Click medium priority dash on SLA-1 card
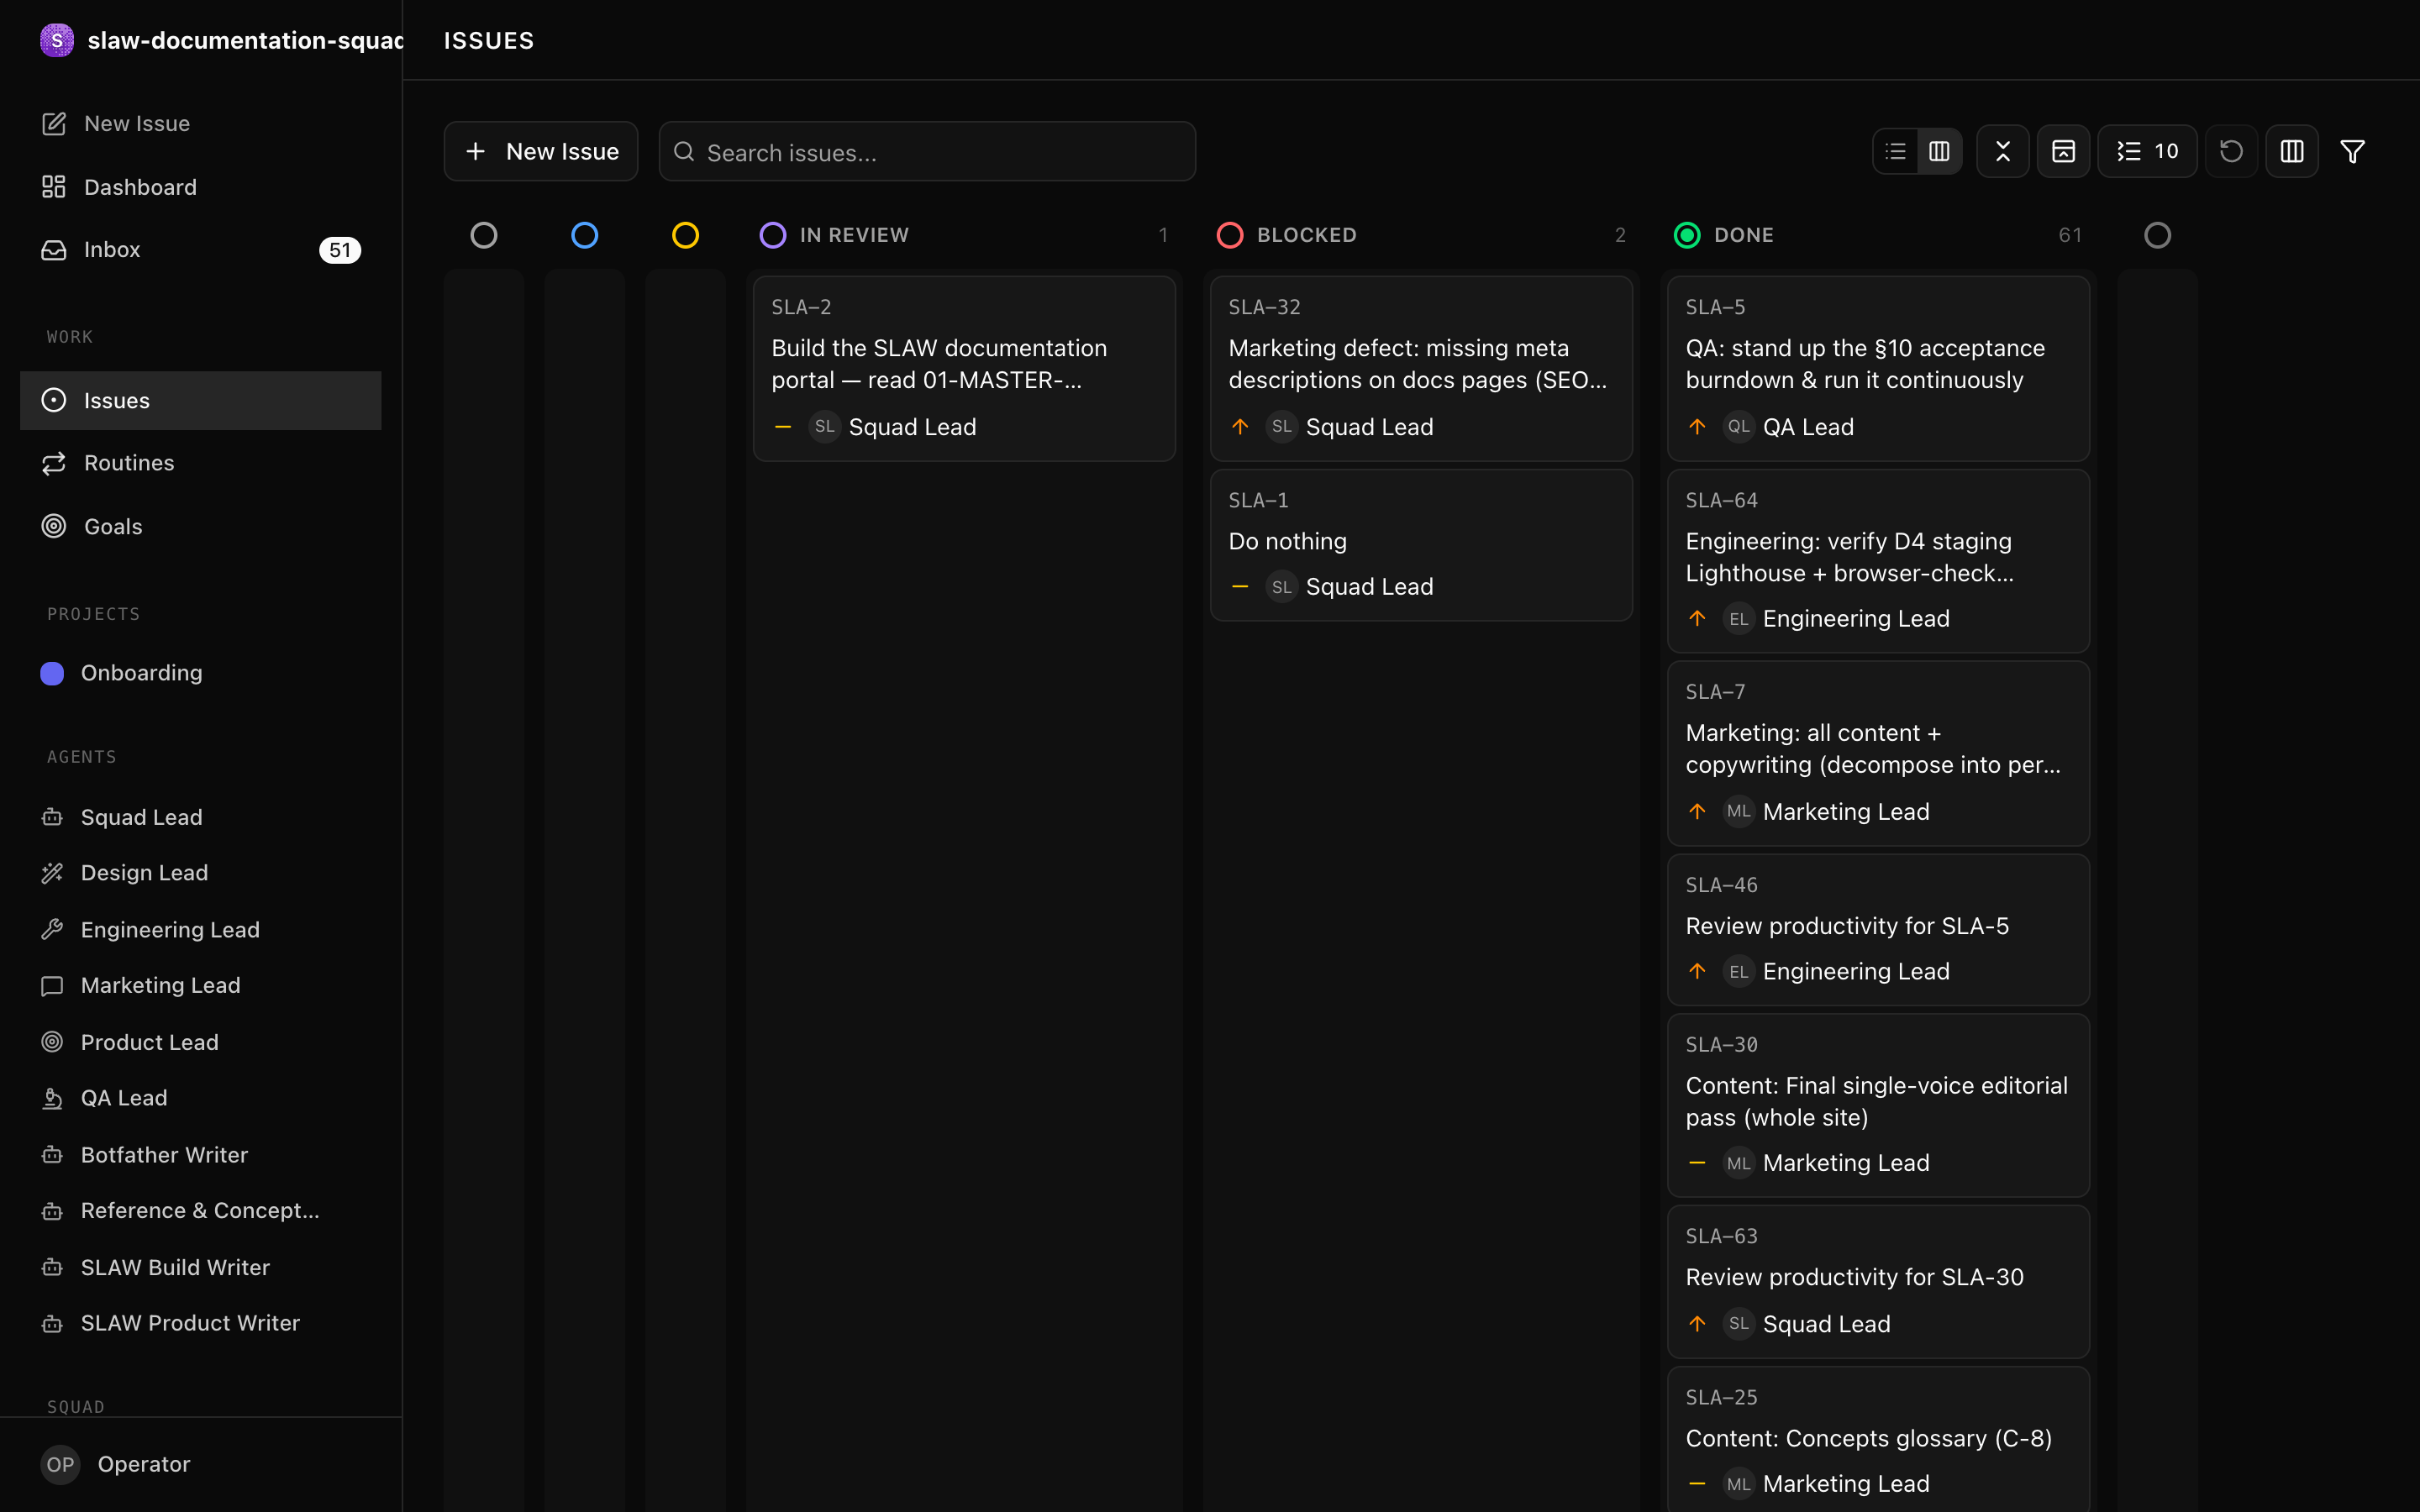 click(x=1240, y=586)
